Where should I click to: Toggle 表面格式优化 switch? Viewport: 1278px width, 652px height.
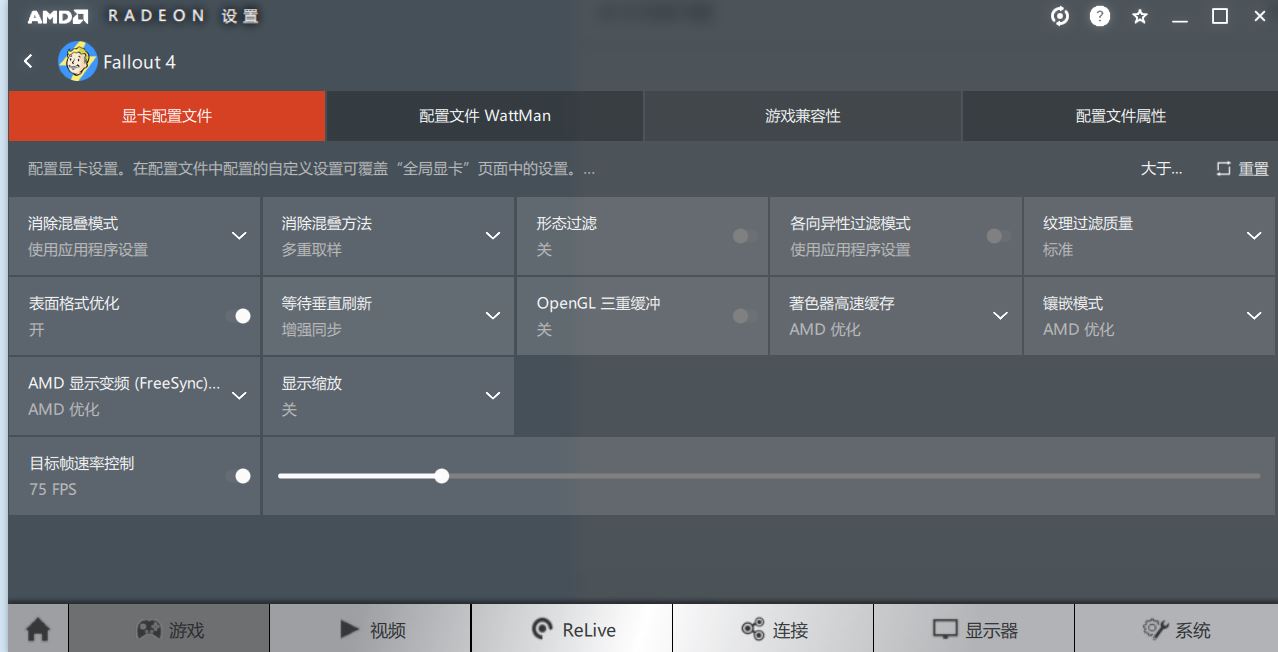pos(240,316)
